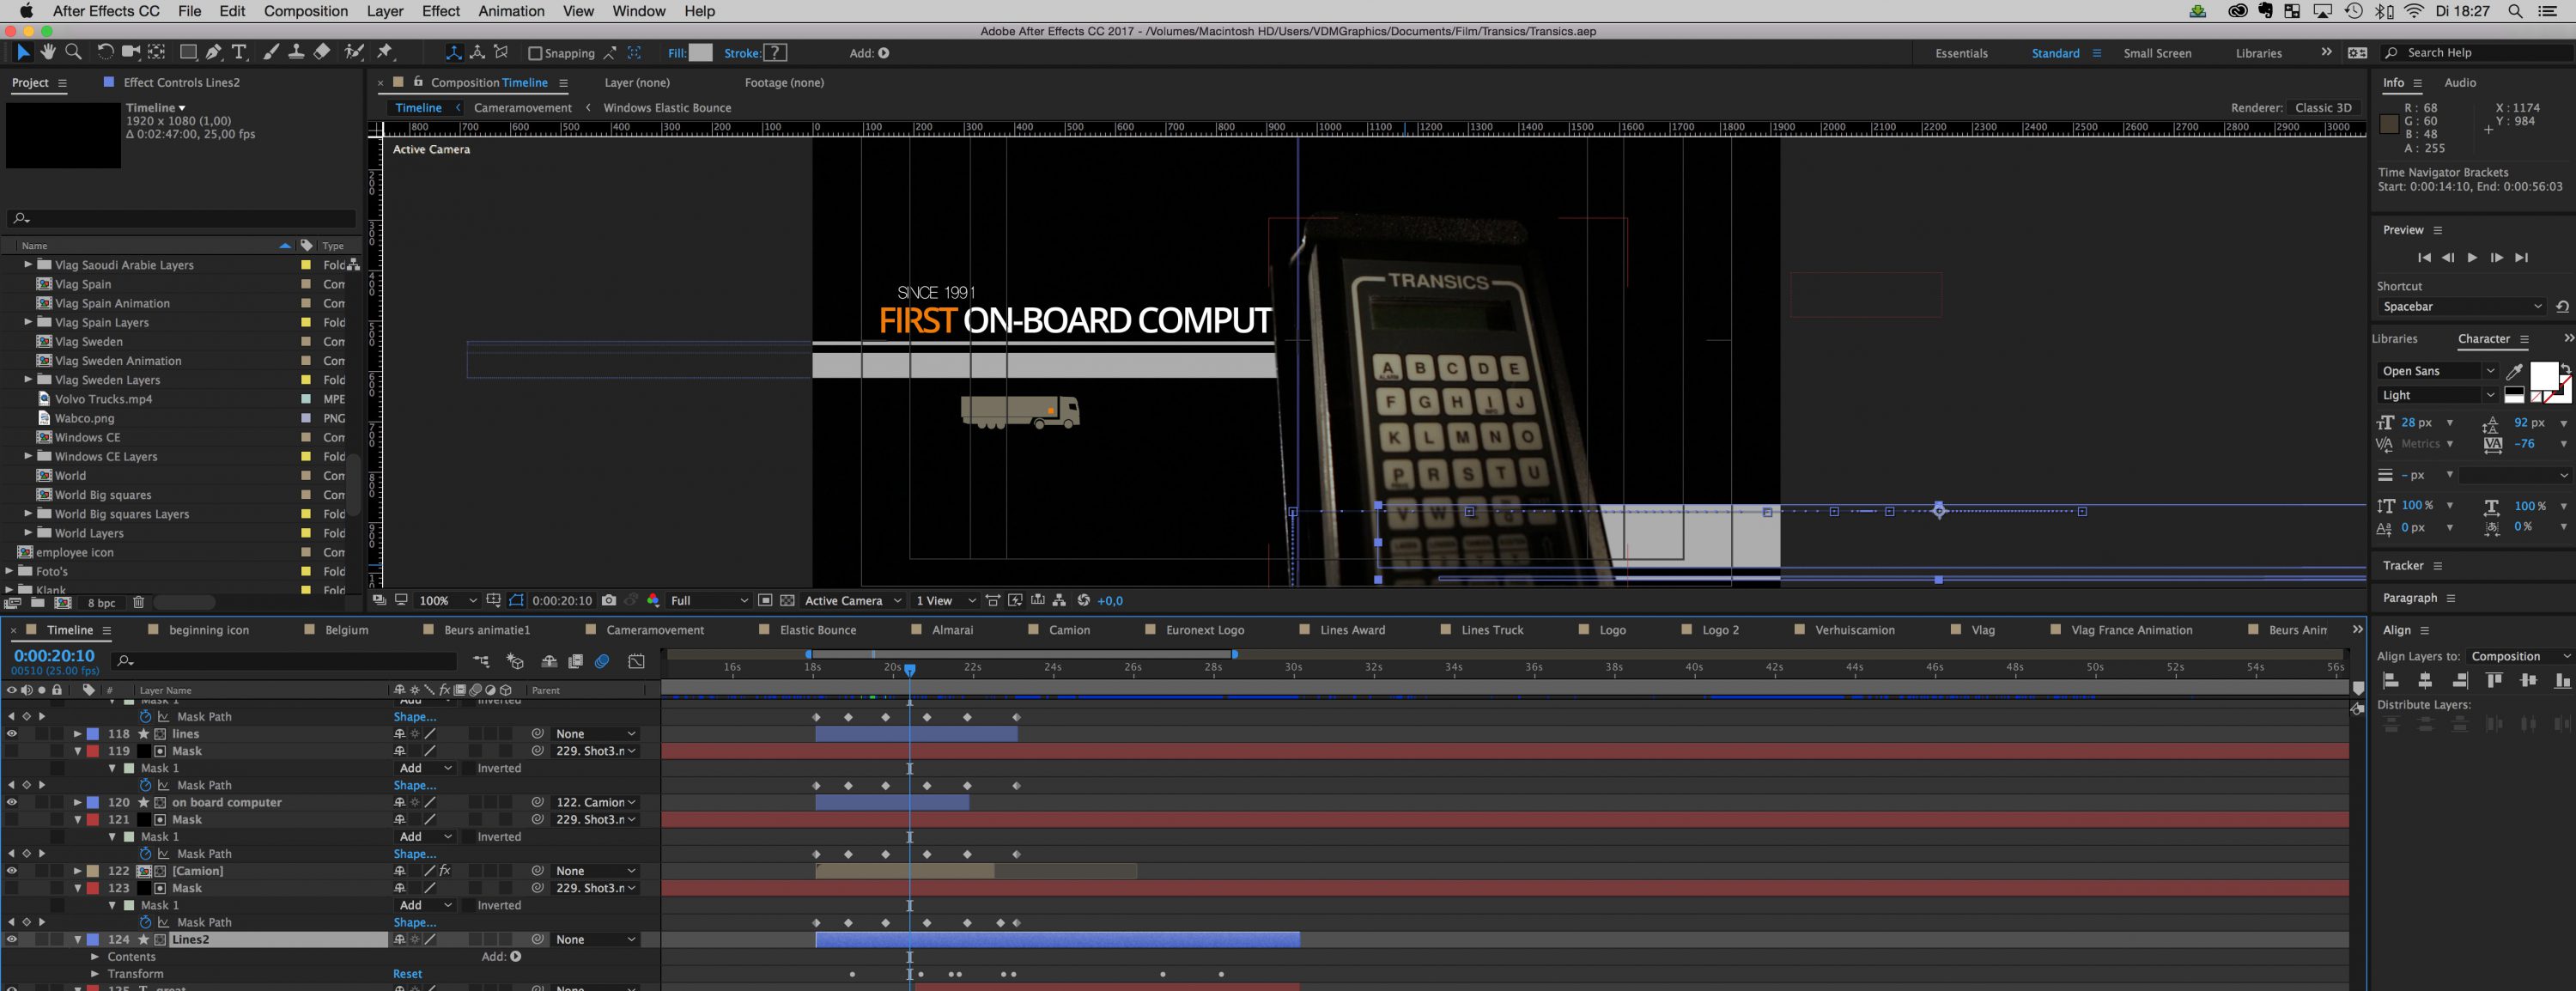Open the Composition menu
2576x991 pixels.
click(305, 11)
